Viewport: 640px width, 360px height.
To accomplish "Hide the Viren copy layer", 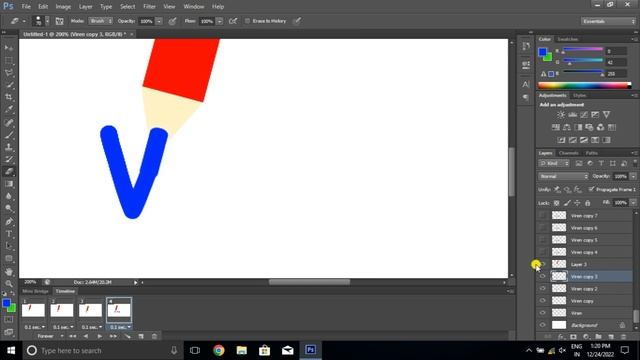I will [542, 300].
